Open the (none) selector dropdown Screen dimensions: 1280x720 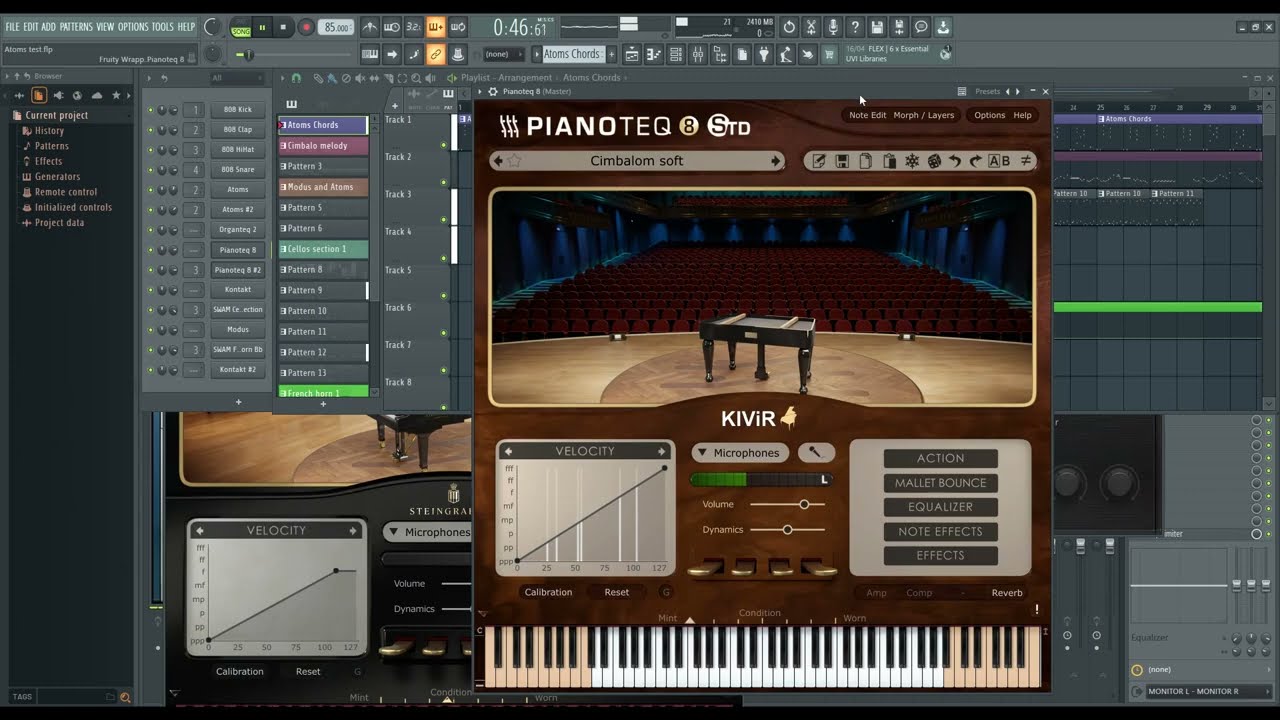click(x=503, y=54)
